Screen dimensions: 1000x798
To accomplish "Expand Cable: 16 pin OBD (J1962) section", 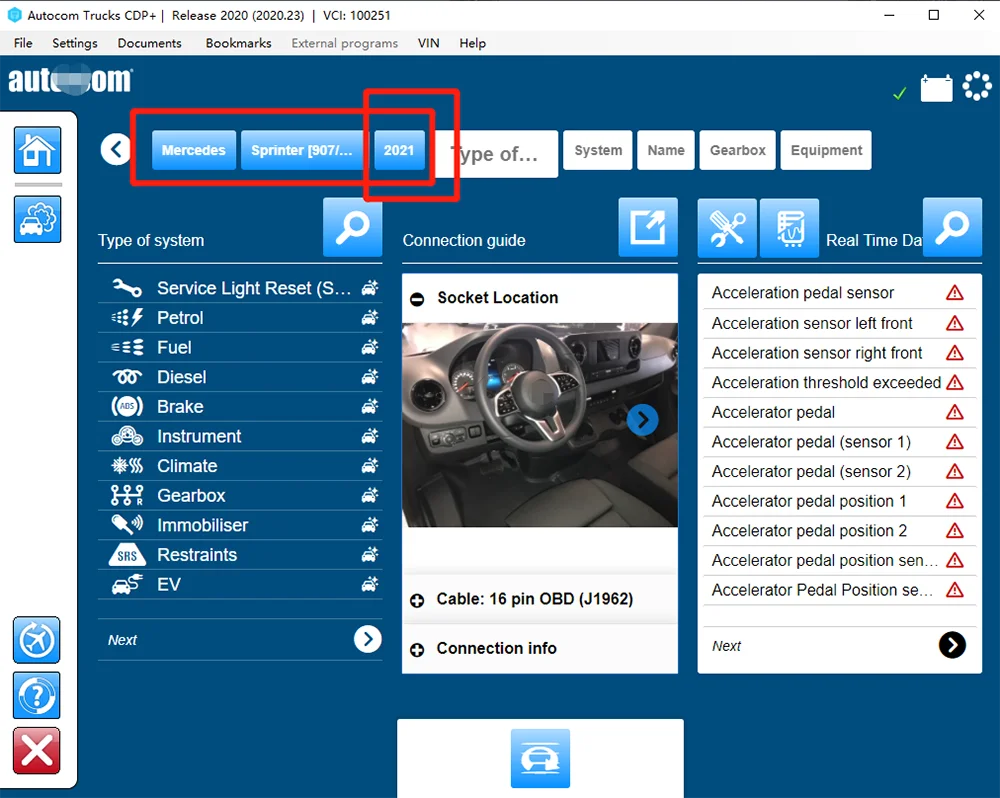I will tap(417, 600).
